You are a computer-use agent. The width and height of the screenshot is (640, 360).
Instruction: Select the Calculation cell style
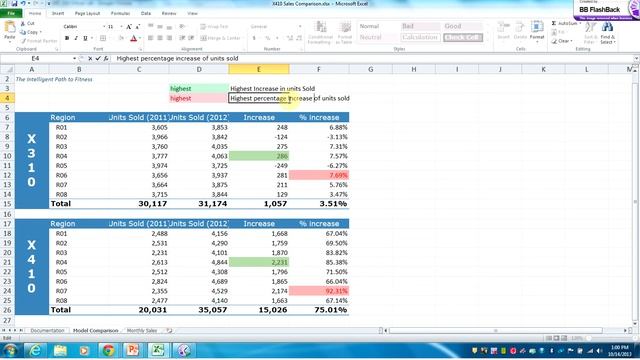(x=420, y=37)
